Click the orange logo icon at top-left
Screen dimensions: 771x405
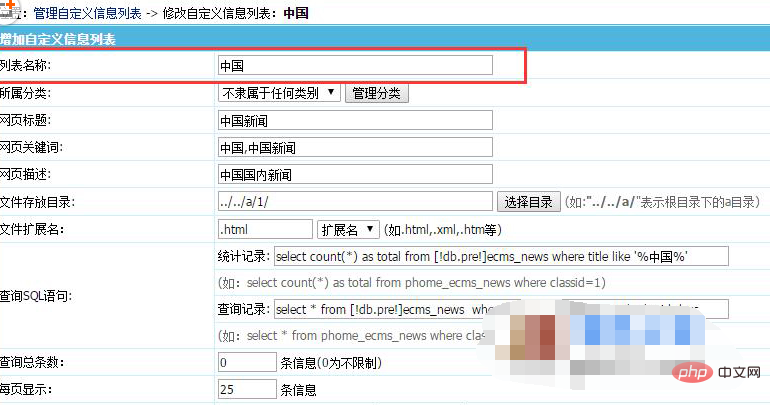point(8,8)
